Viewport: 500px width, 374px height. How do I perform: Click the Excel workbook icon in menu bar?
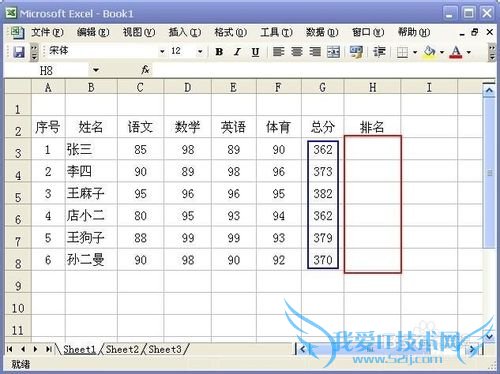(17, 33)
